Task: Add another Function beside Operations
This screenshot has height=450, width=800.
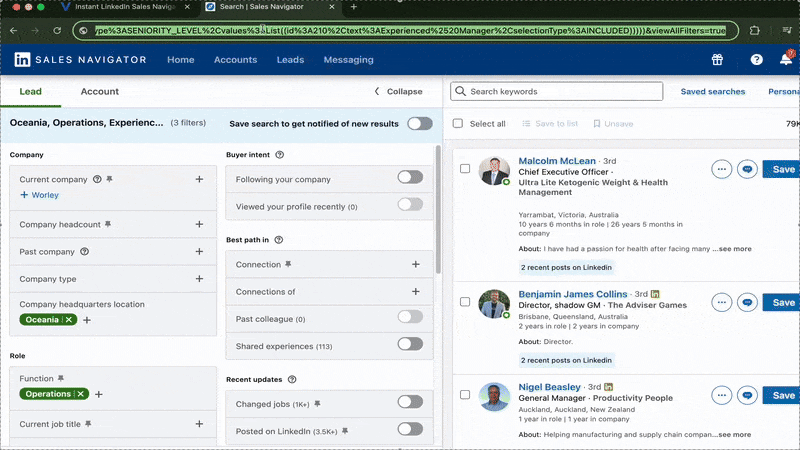Action: [x=98, y=394]
